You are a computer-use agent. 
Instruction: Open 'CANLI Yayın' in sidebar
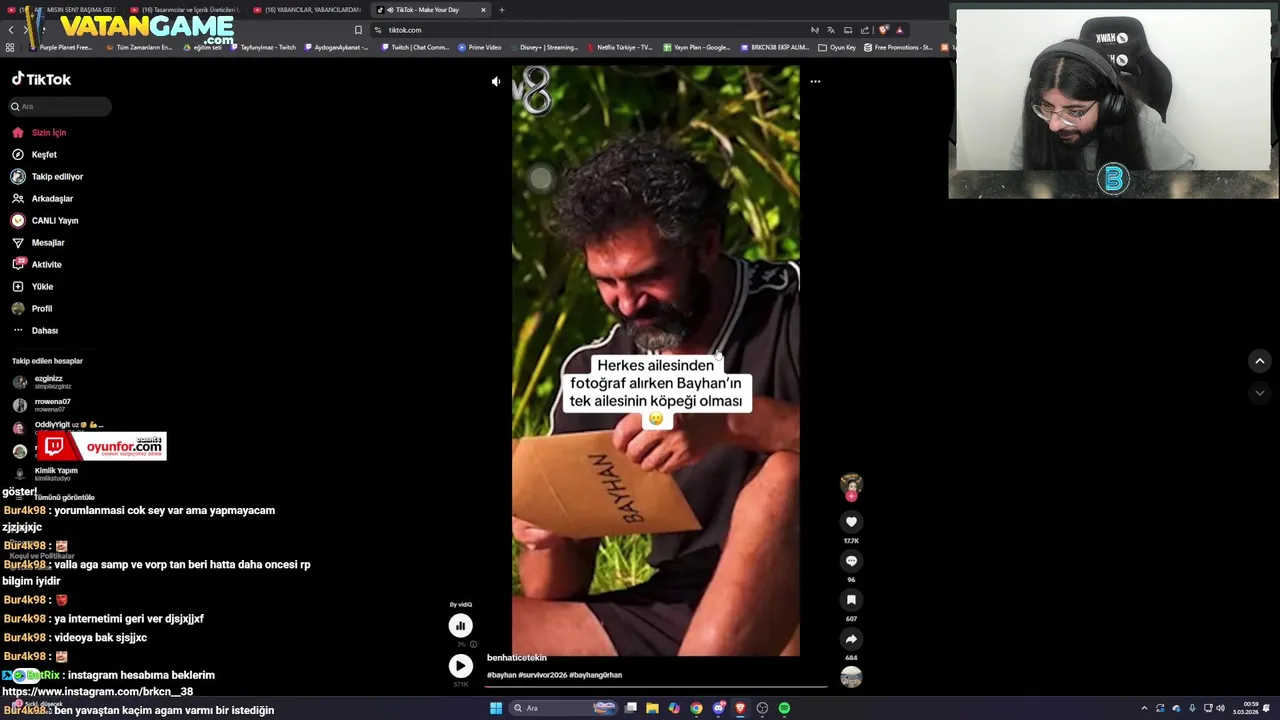44,220
